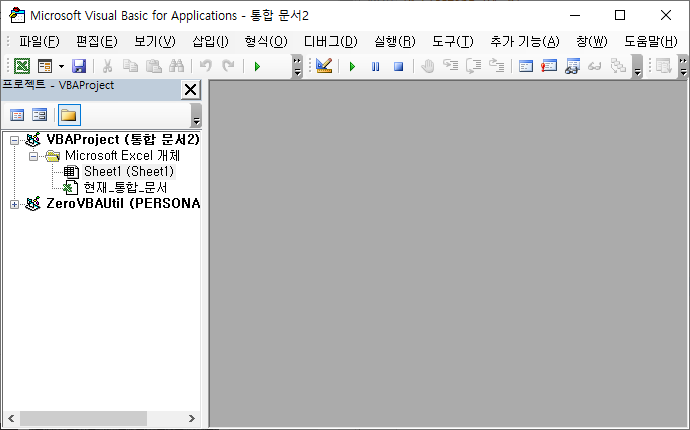Click the Undo arrow icon
The height and width of the screenshot is (430, 690).
(206, 66)
